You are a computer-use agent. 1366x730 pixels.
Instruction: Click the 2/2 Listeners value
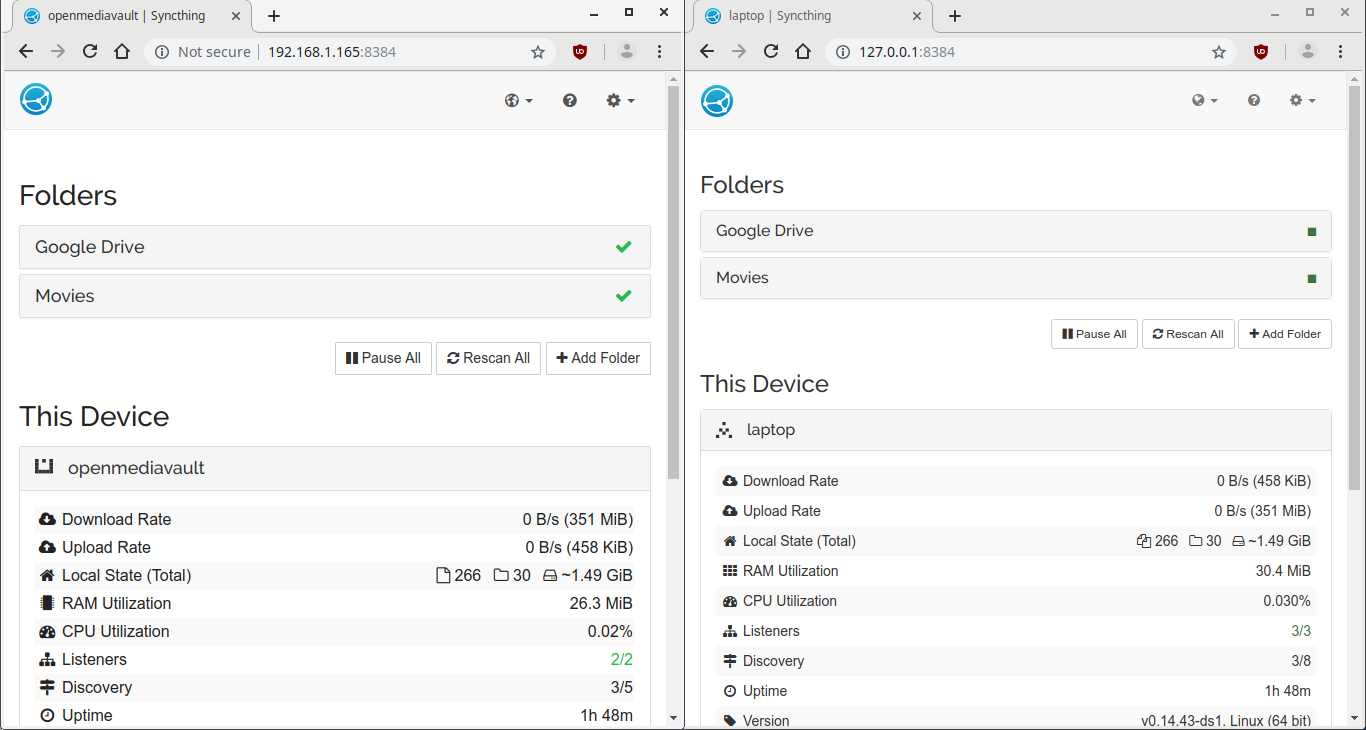[x=621, y=659]
